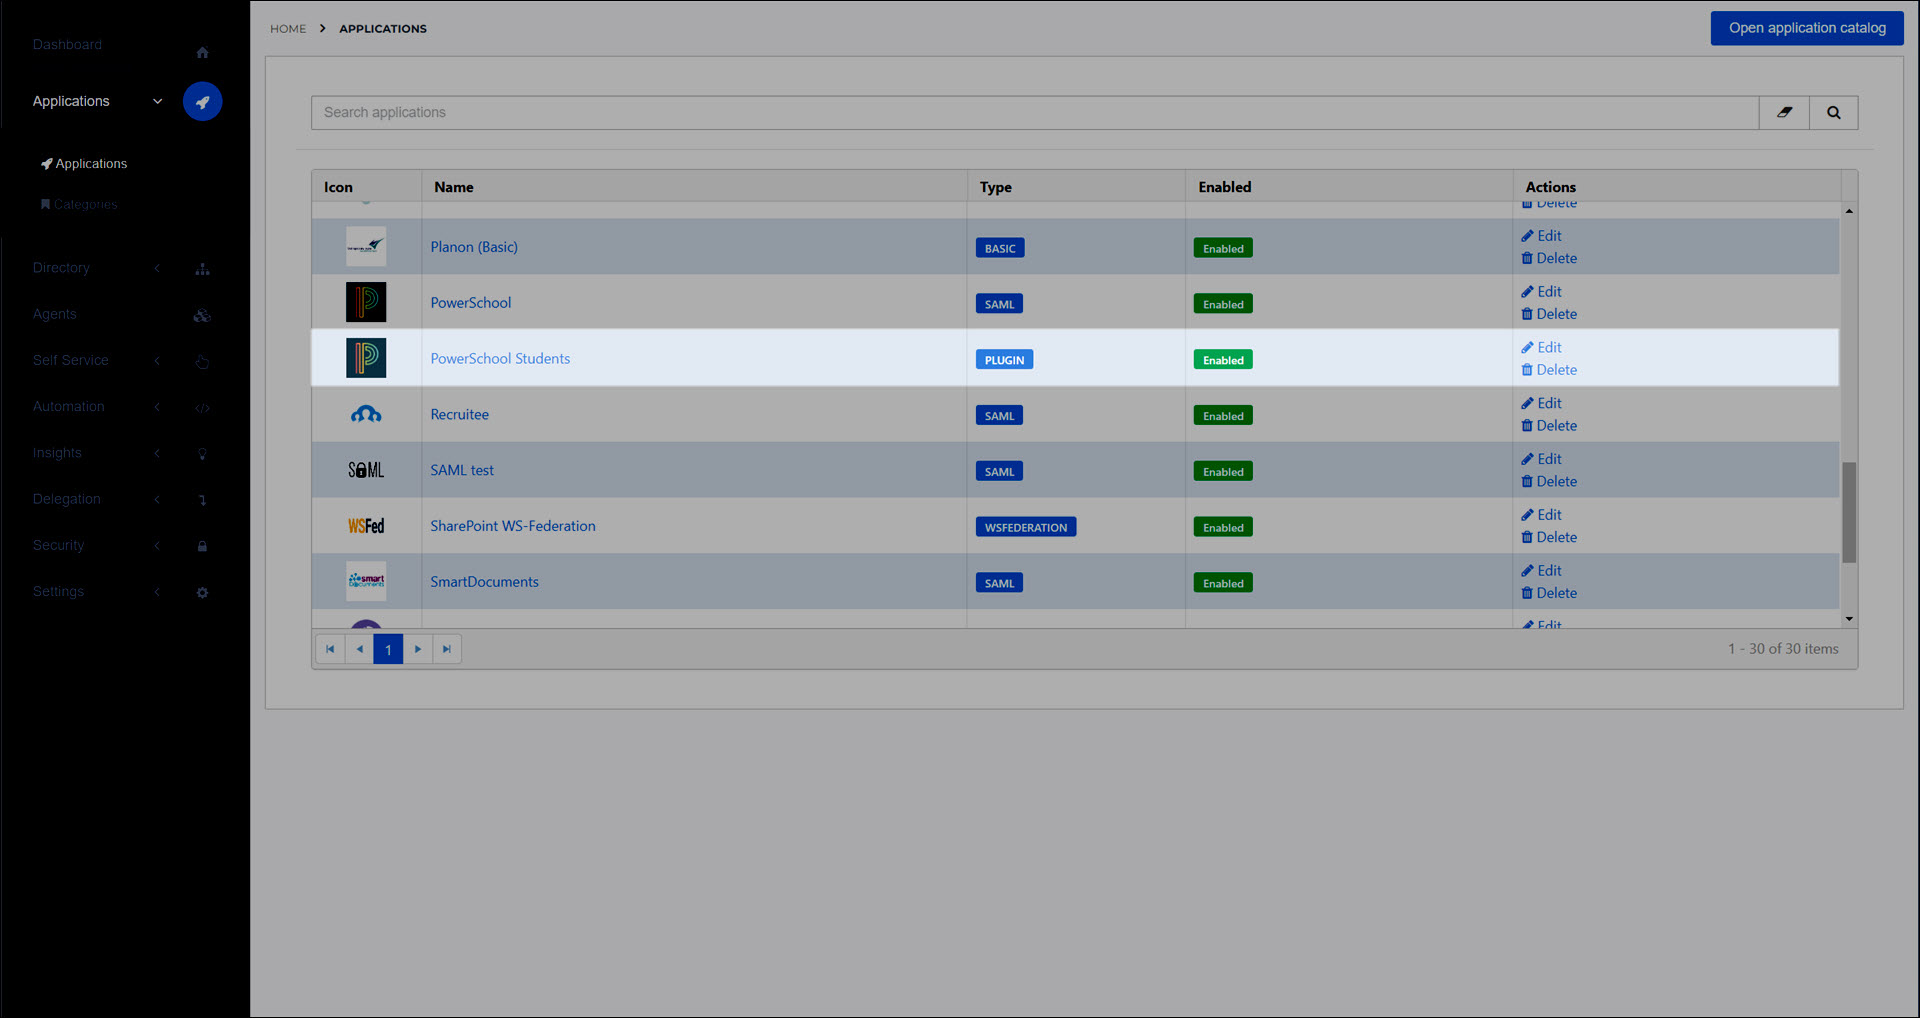1920x1019 pixels.
Task: Collapse the Applications sidebar menu chevron
Action: pyautogui.click(x=157, y=101)
